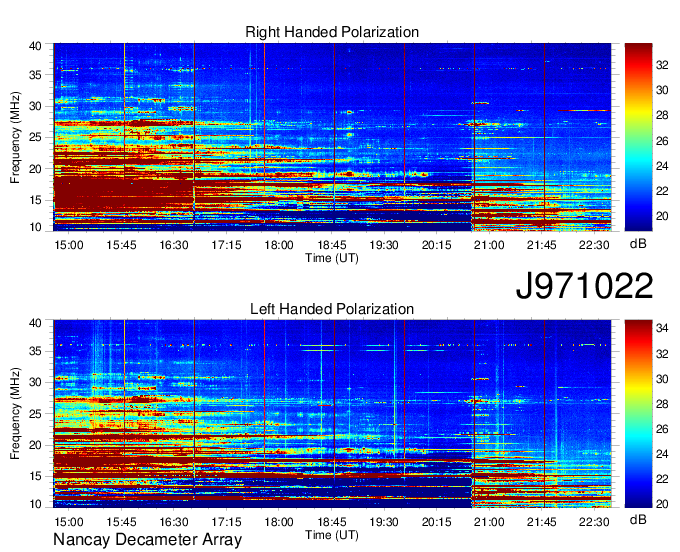Click the 15 MHz tick of Right Handed plot
Image resolution: width=680 pixels, height=552 pixels.
point(35,200)
